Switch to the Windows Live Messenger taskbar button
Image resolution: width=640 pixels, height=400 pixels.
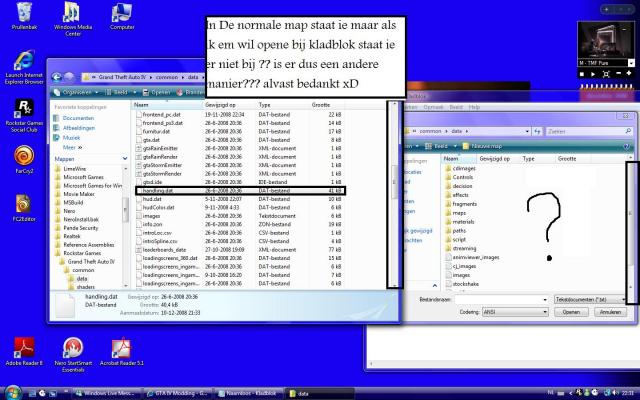pyautogui.click(x=107, y=393)
